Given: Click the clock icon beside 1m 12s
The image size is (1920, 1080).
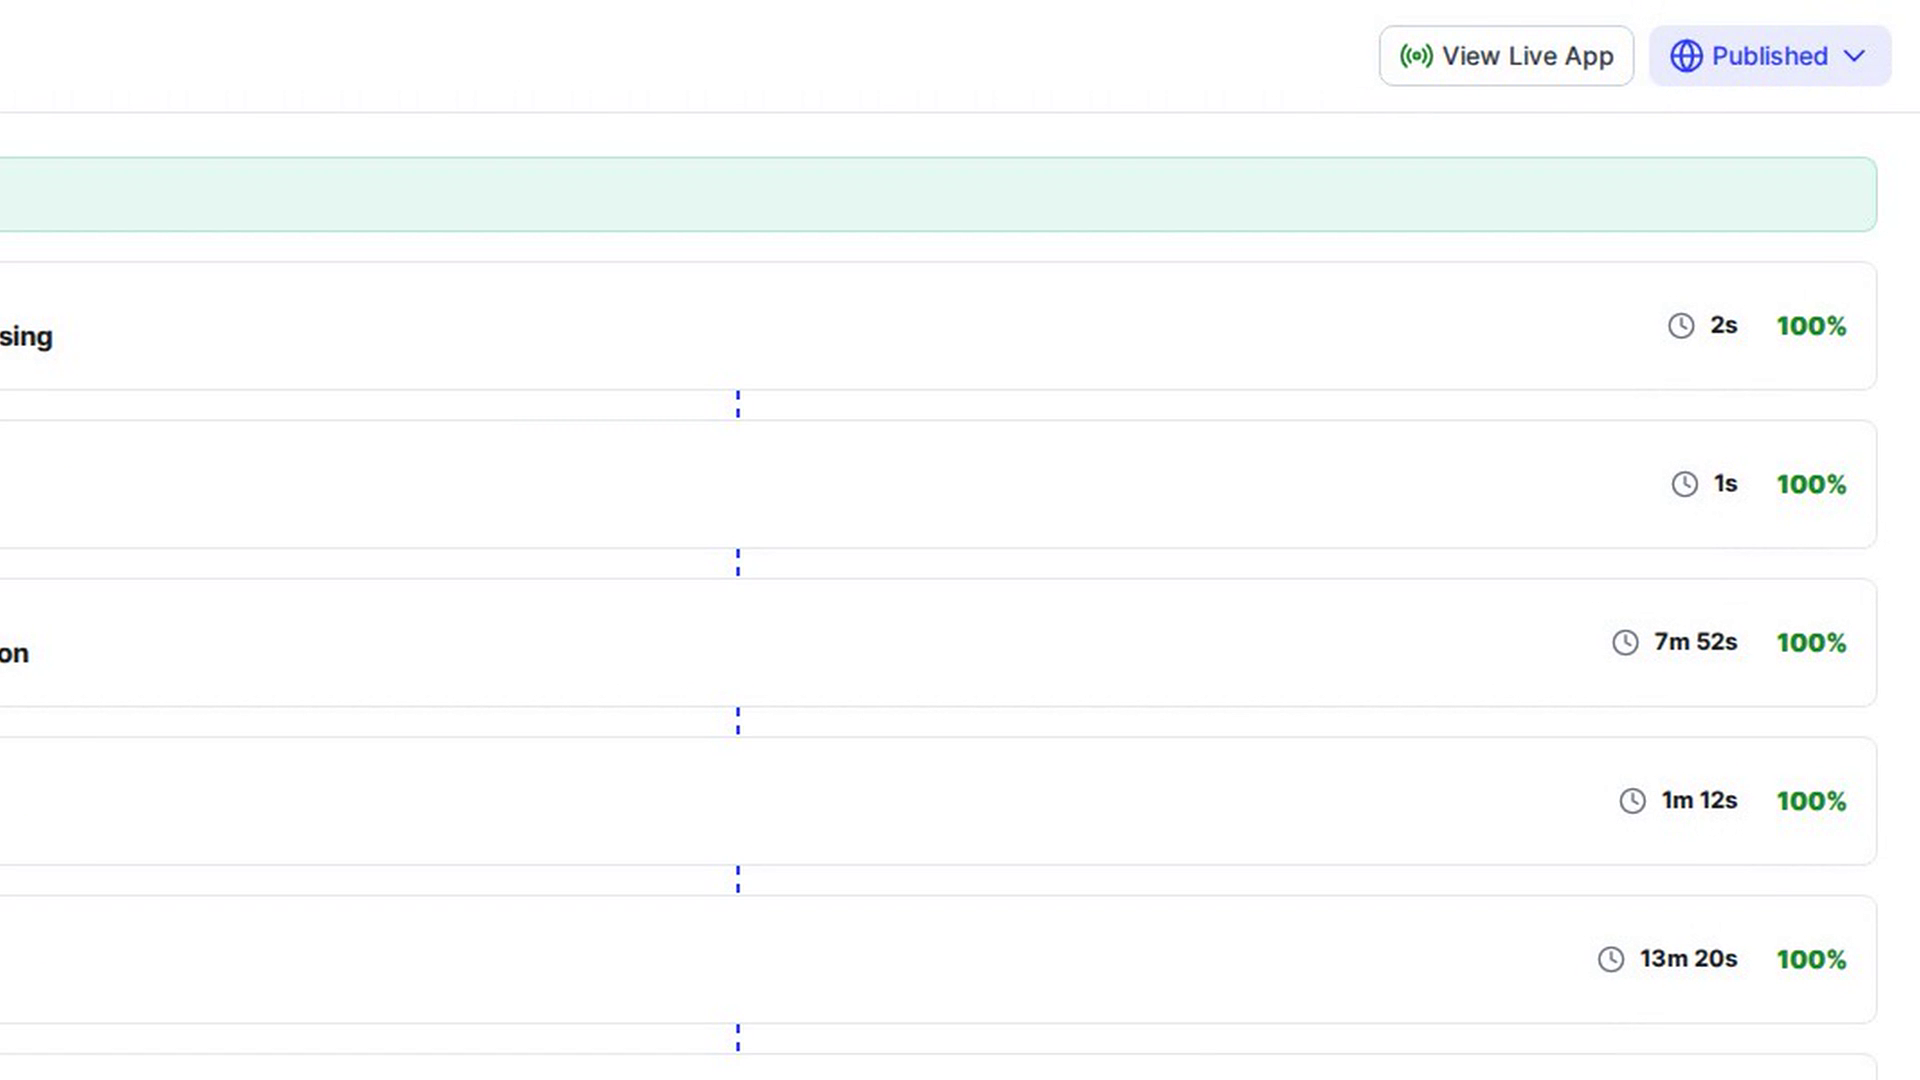Looking at the screenshot, I should tap(1633, 801).
